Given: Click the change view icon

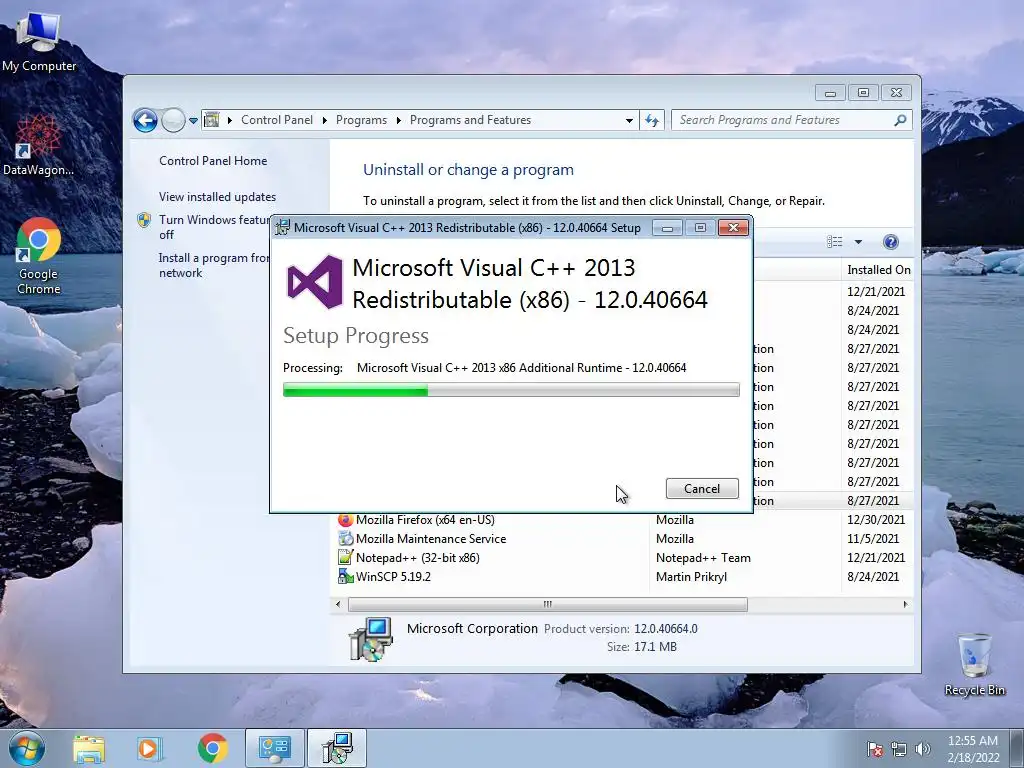Looking at the screenshot, I should tap(835, 242).
